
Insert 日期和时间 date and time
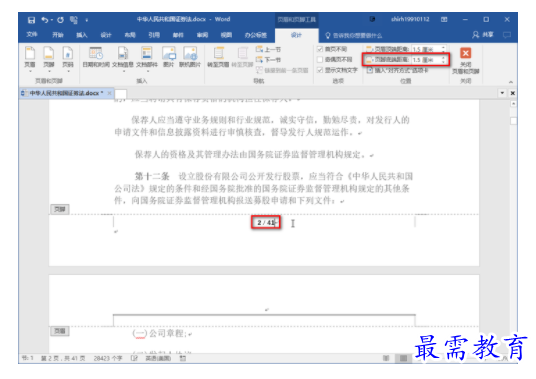96,57
